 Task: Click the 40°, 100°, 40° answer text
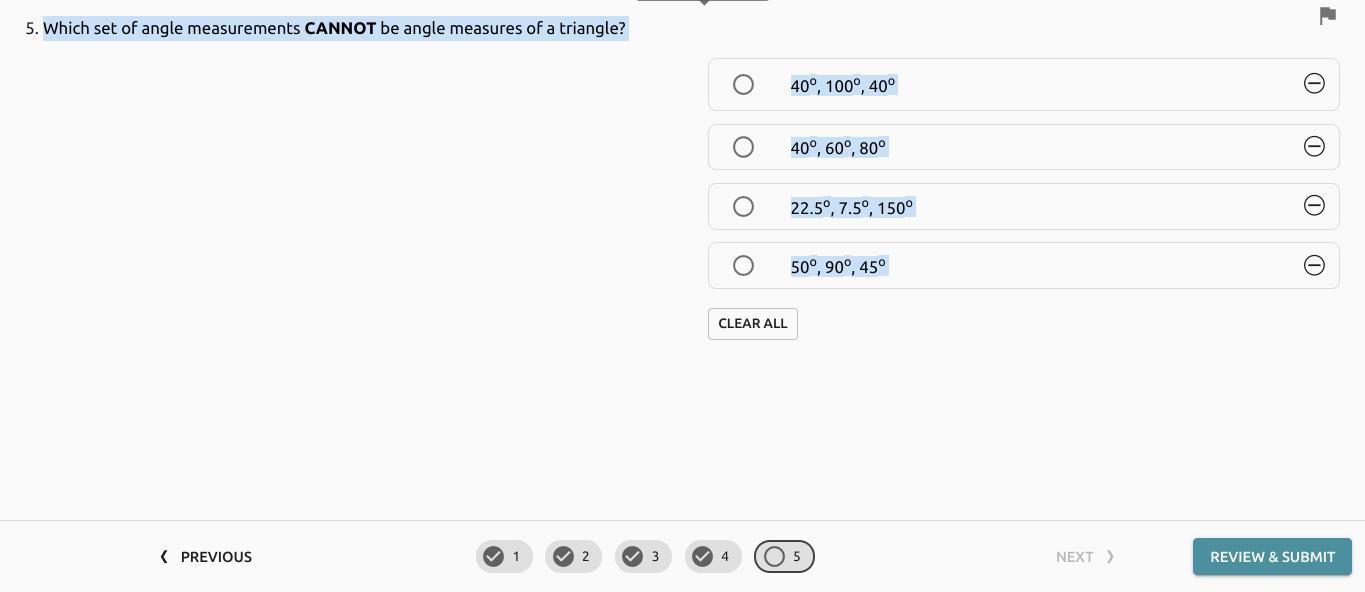[x=843, y=86]
